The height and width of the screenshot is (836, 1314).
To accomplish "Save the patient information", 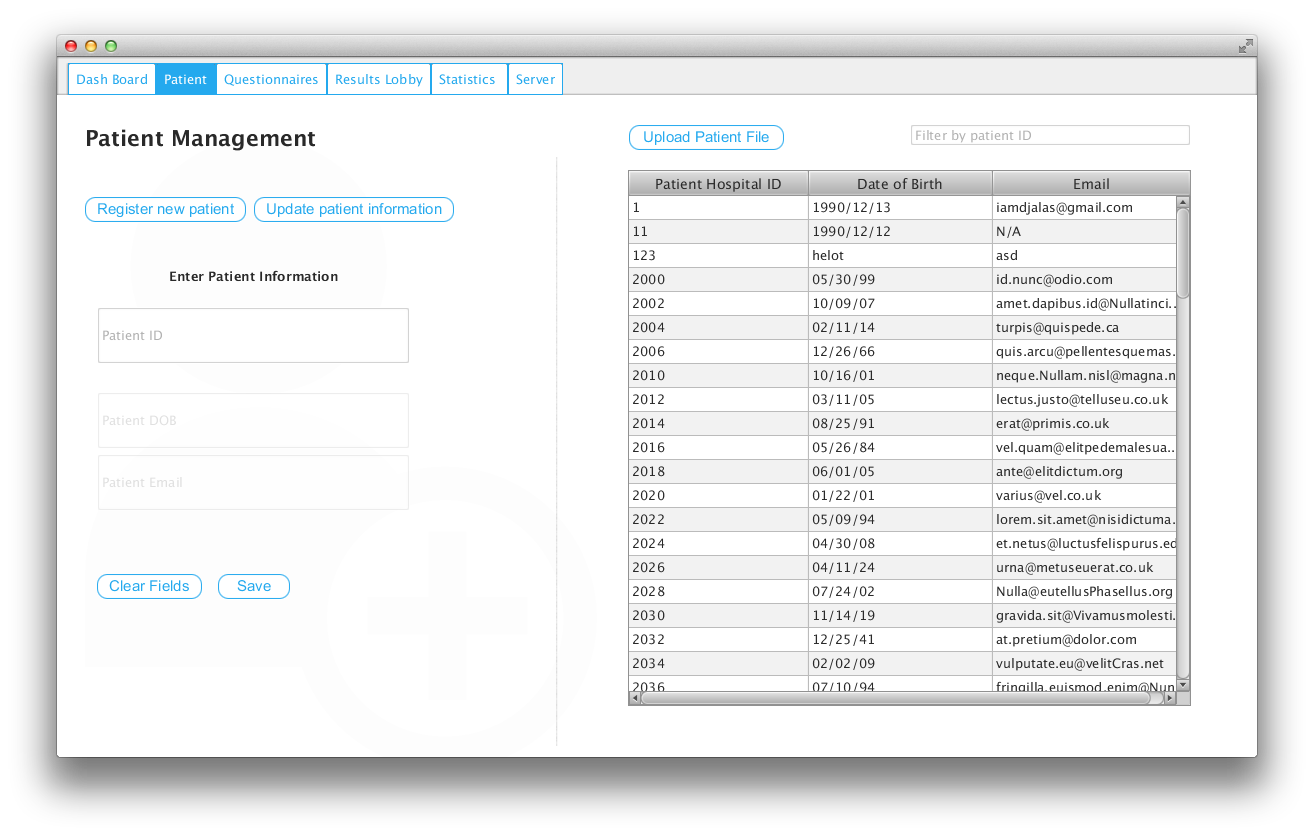I will (x=254, y=587).
